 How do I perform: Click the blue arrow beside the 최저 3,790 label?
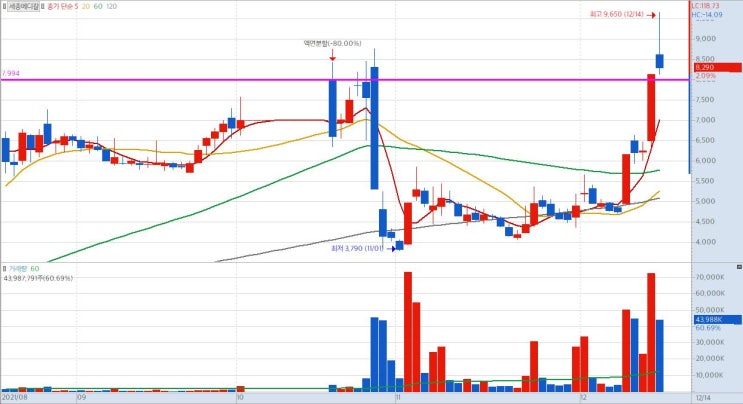pyautogui.click(x=391, y=249)
